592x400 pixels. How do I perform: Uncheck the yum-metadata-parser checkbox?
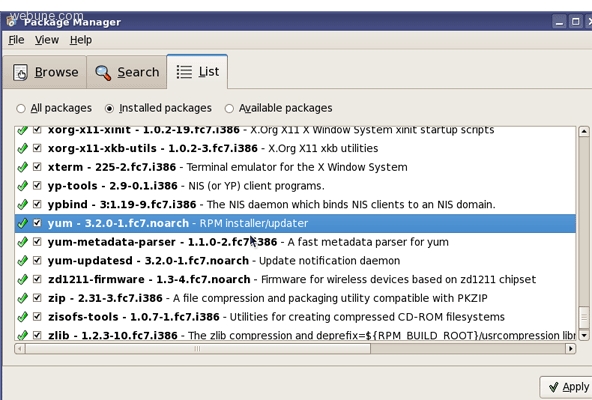coord(37,241)
